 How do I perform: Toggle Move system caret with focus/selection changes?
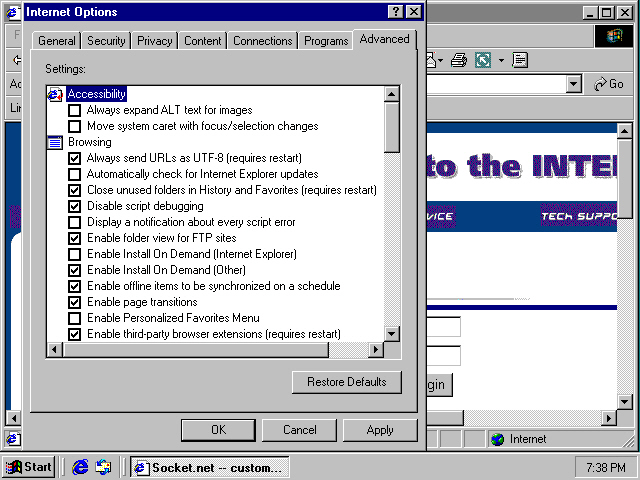pyautogui.click(x=74, y=126)
